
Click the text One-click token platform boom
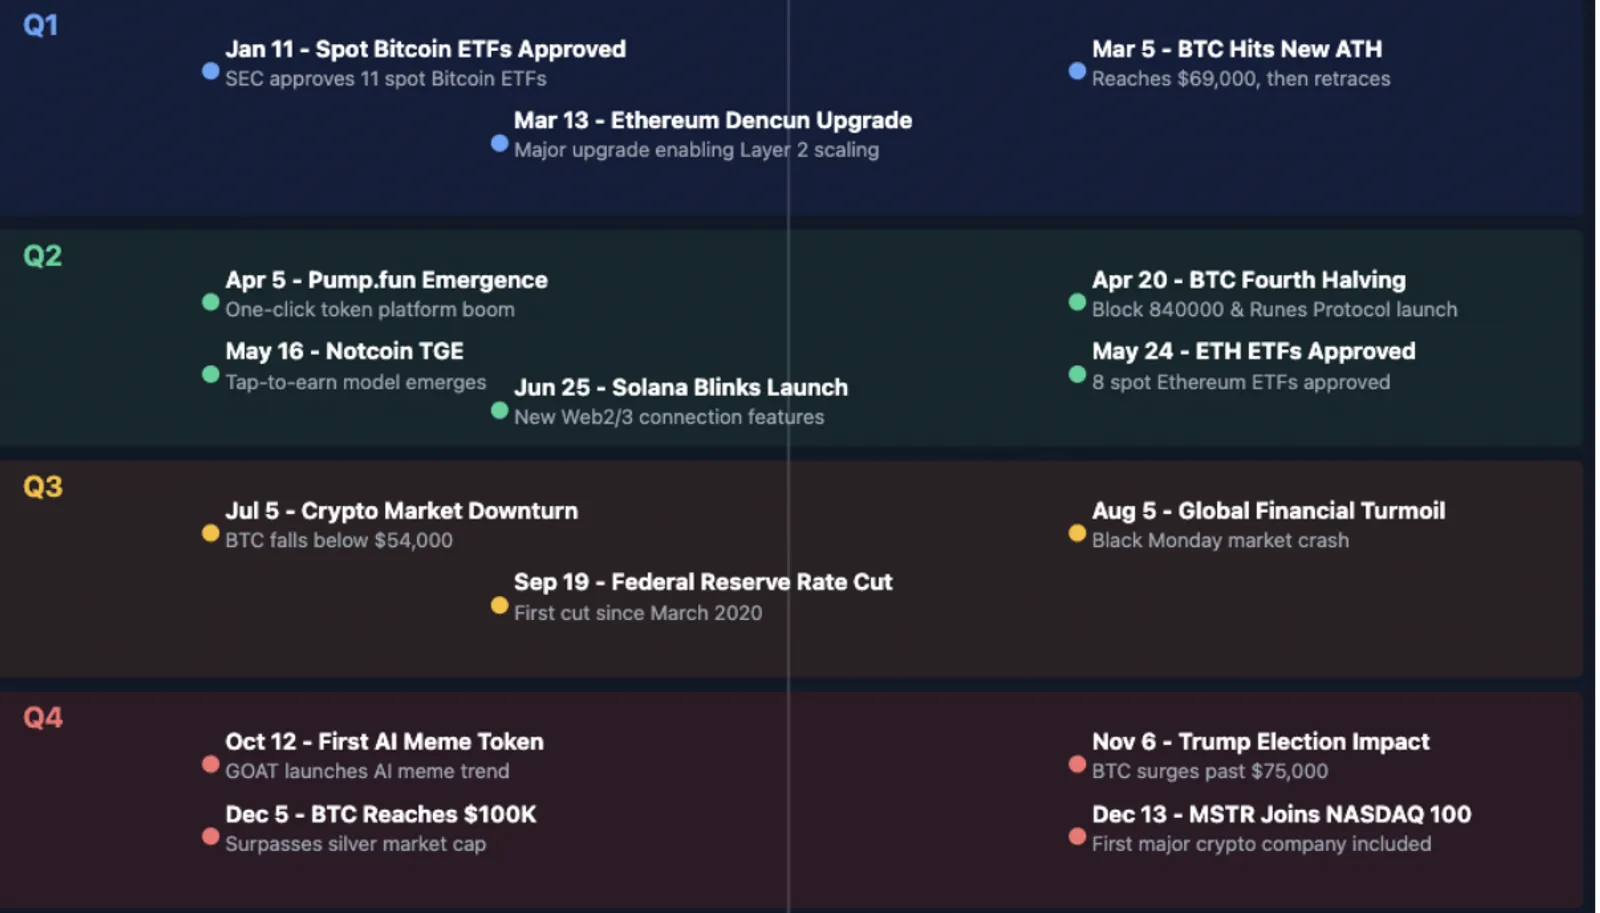370,310
